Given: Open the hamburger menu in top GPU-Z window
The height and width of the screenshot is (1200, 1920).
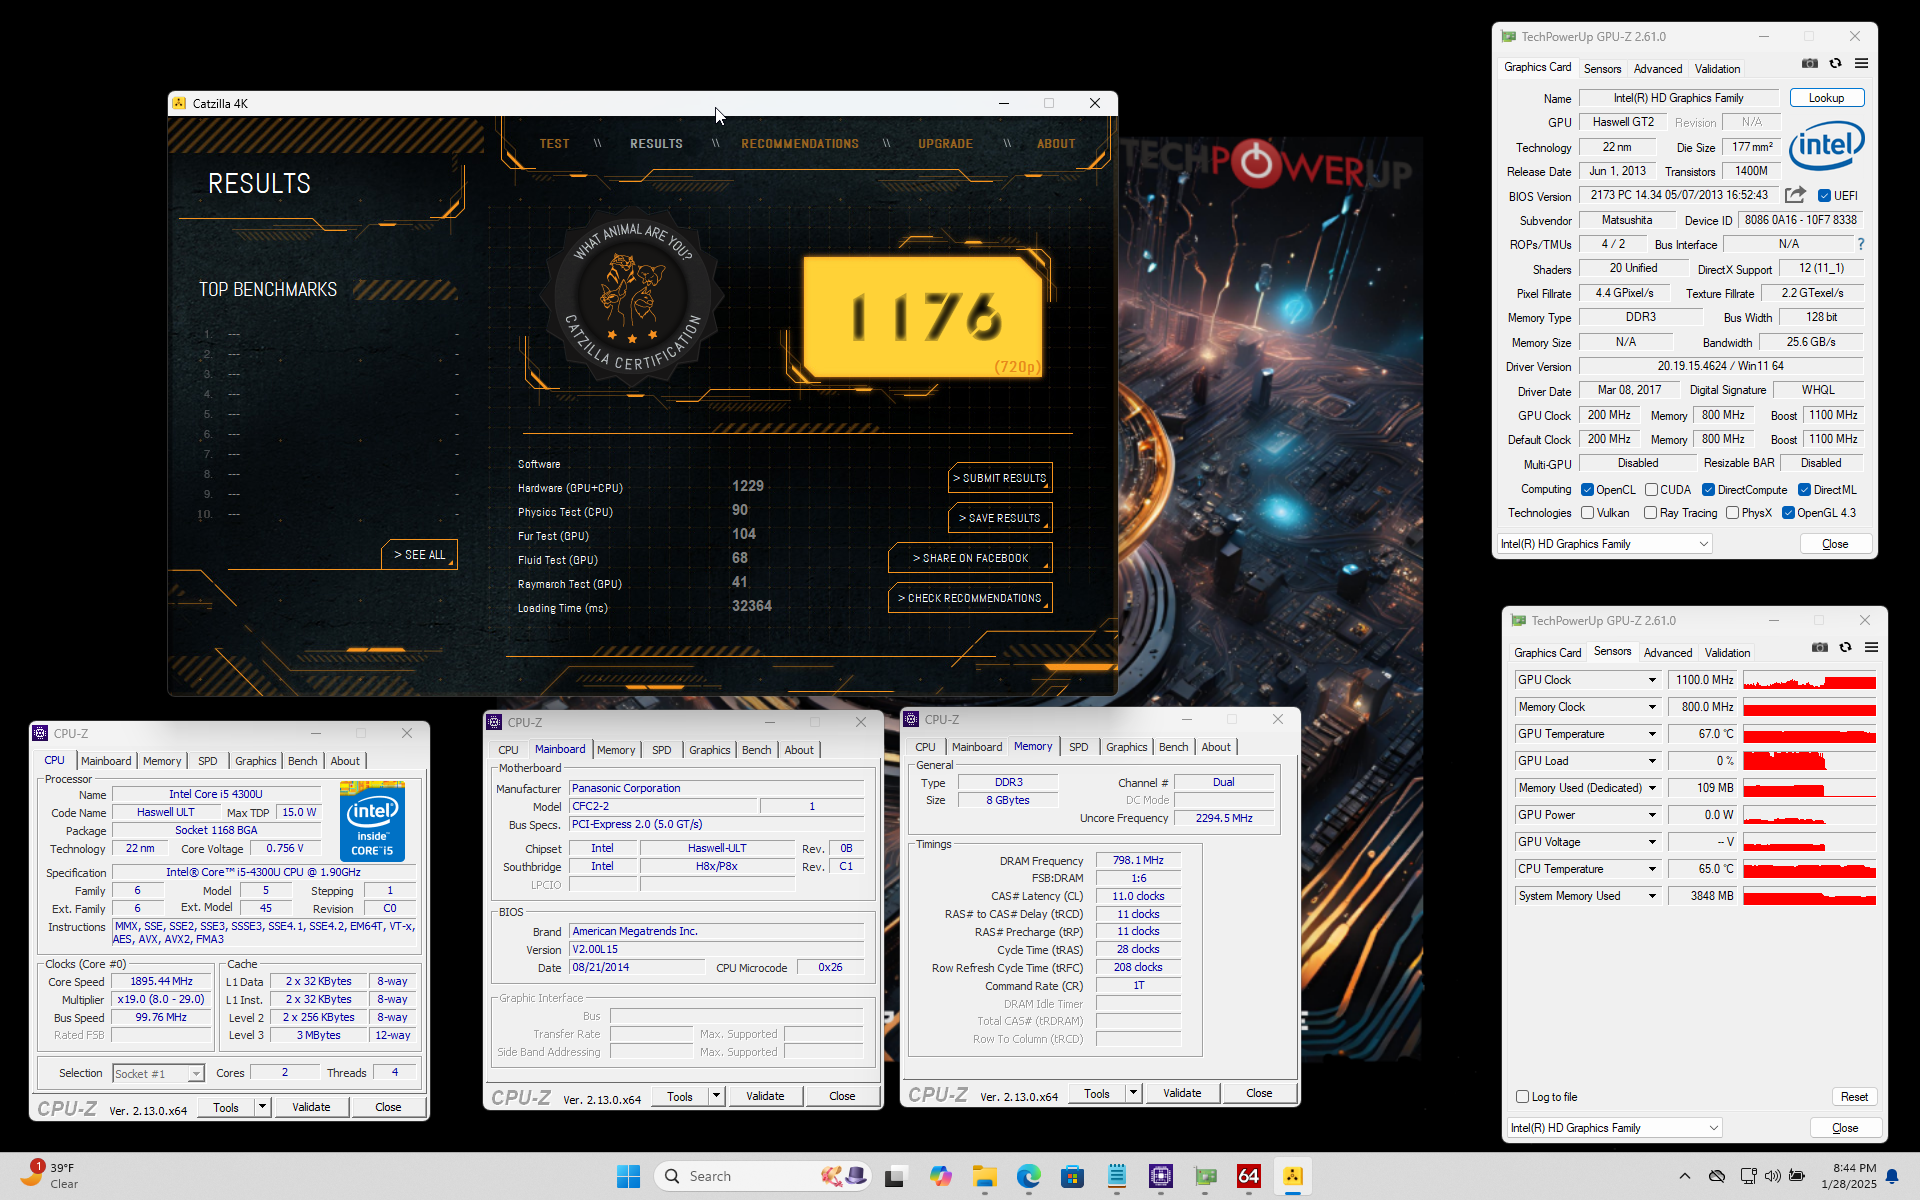Looking at the screenshot, I should [1861, 63].
